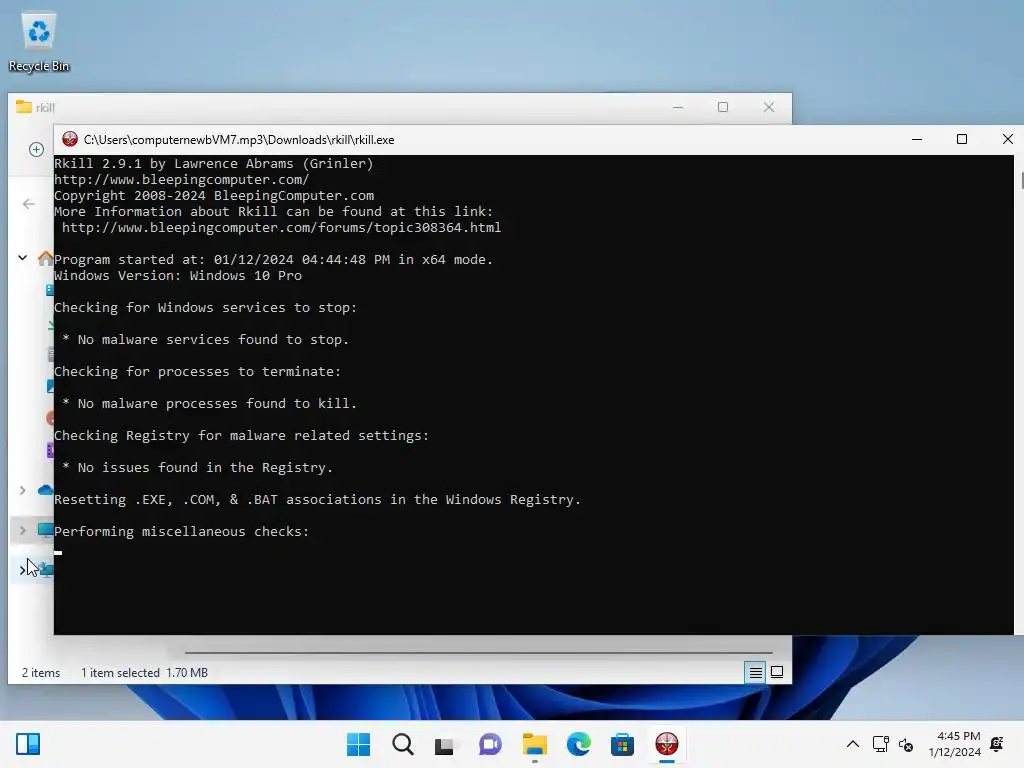Click the Explorer horizontal scrollbar
The image size is (1024, 768).
[x=479, y=652]
